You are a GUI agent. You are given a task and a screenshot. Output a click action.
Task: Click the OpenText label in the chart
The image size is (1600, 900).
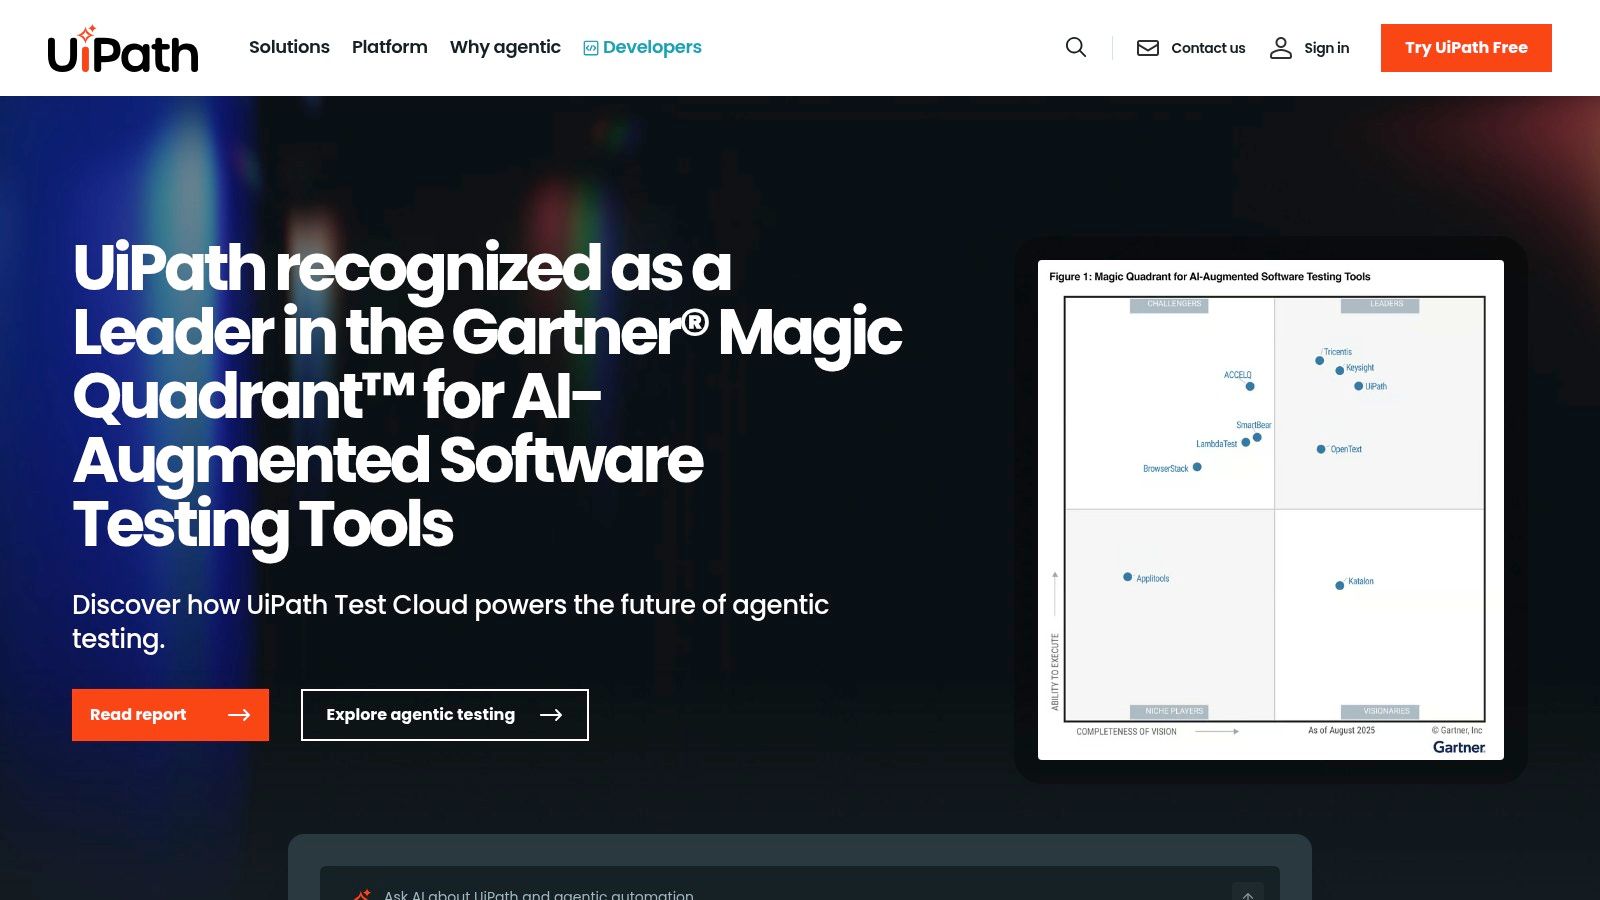1346,449
